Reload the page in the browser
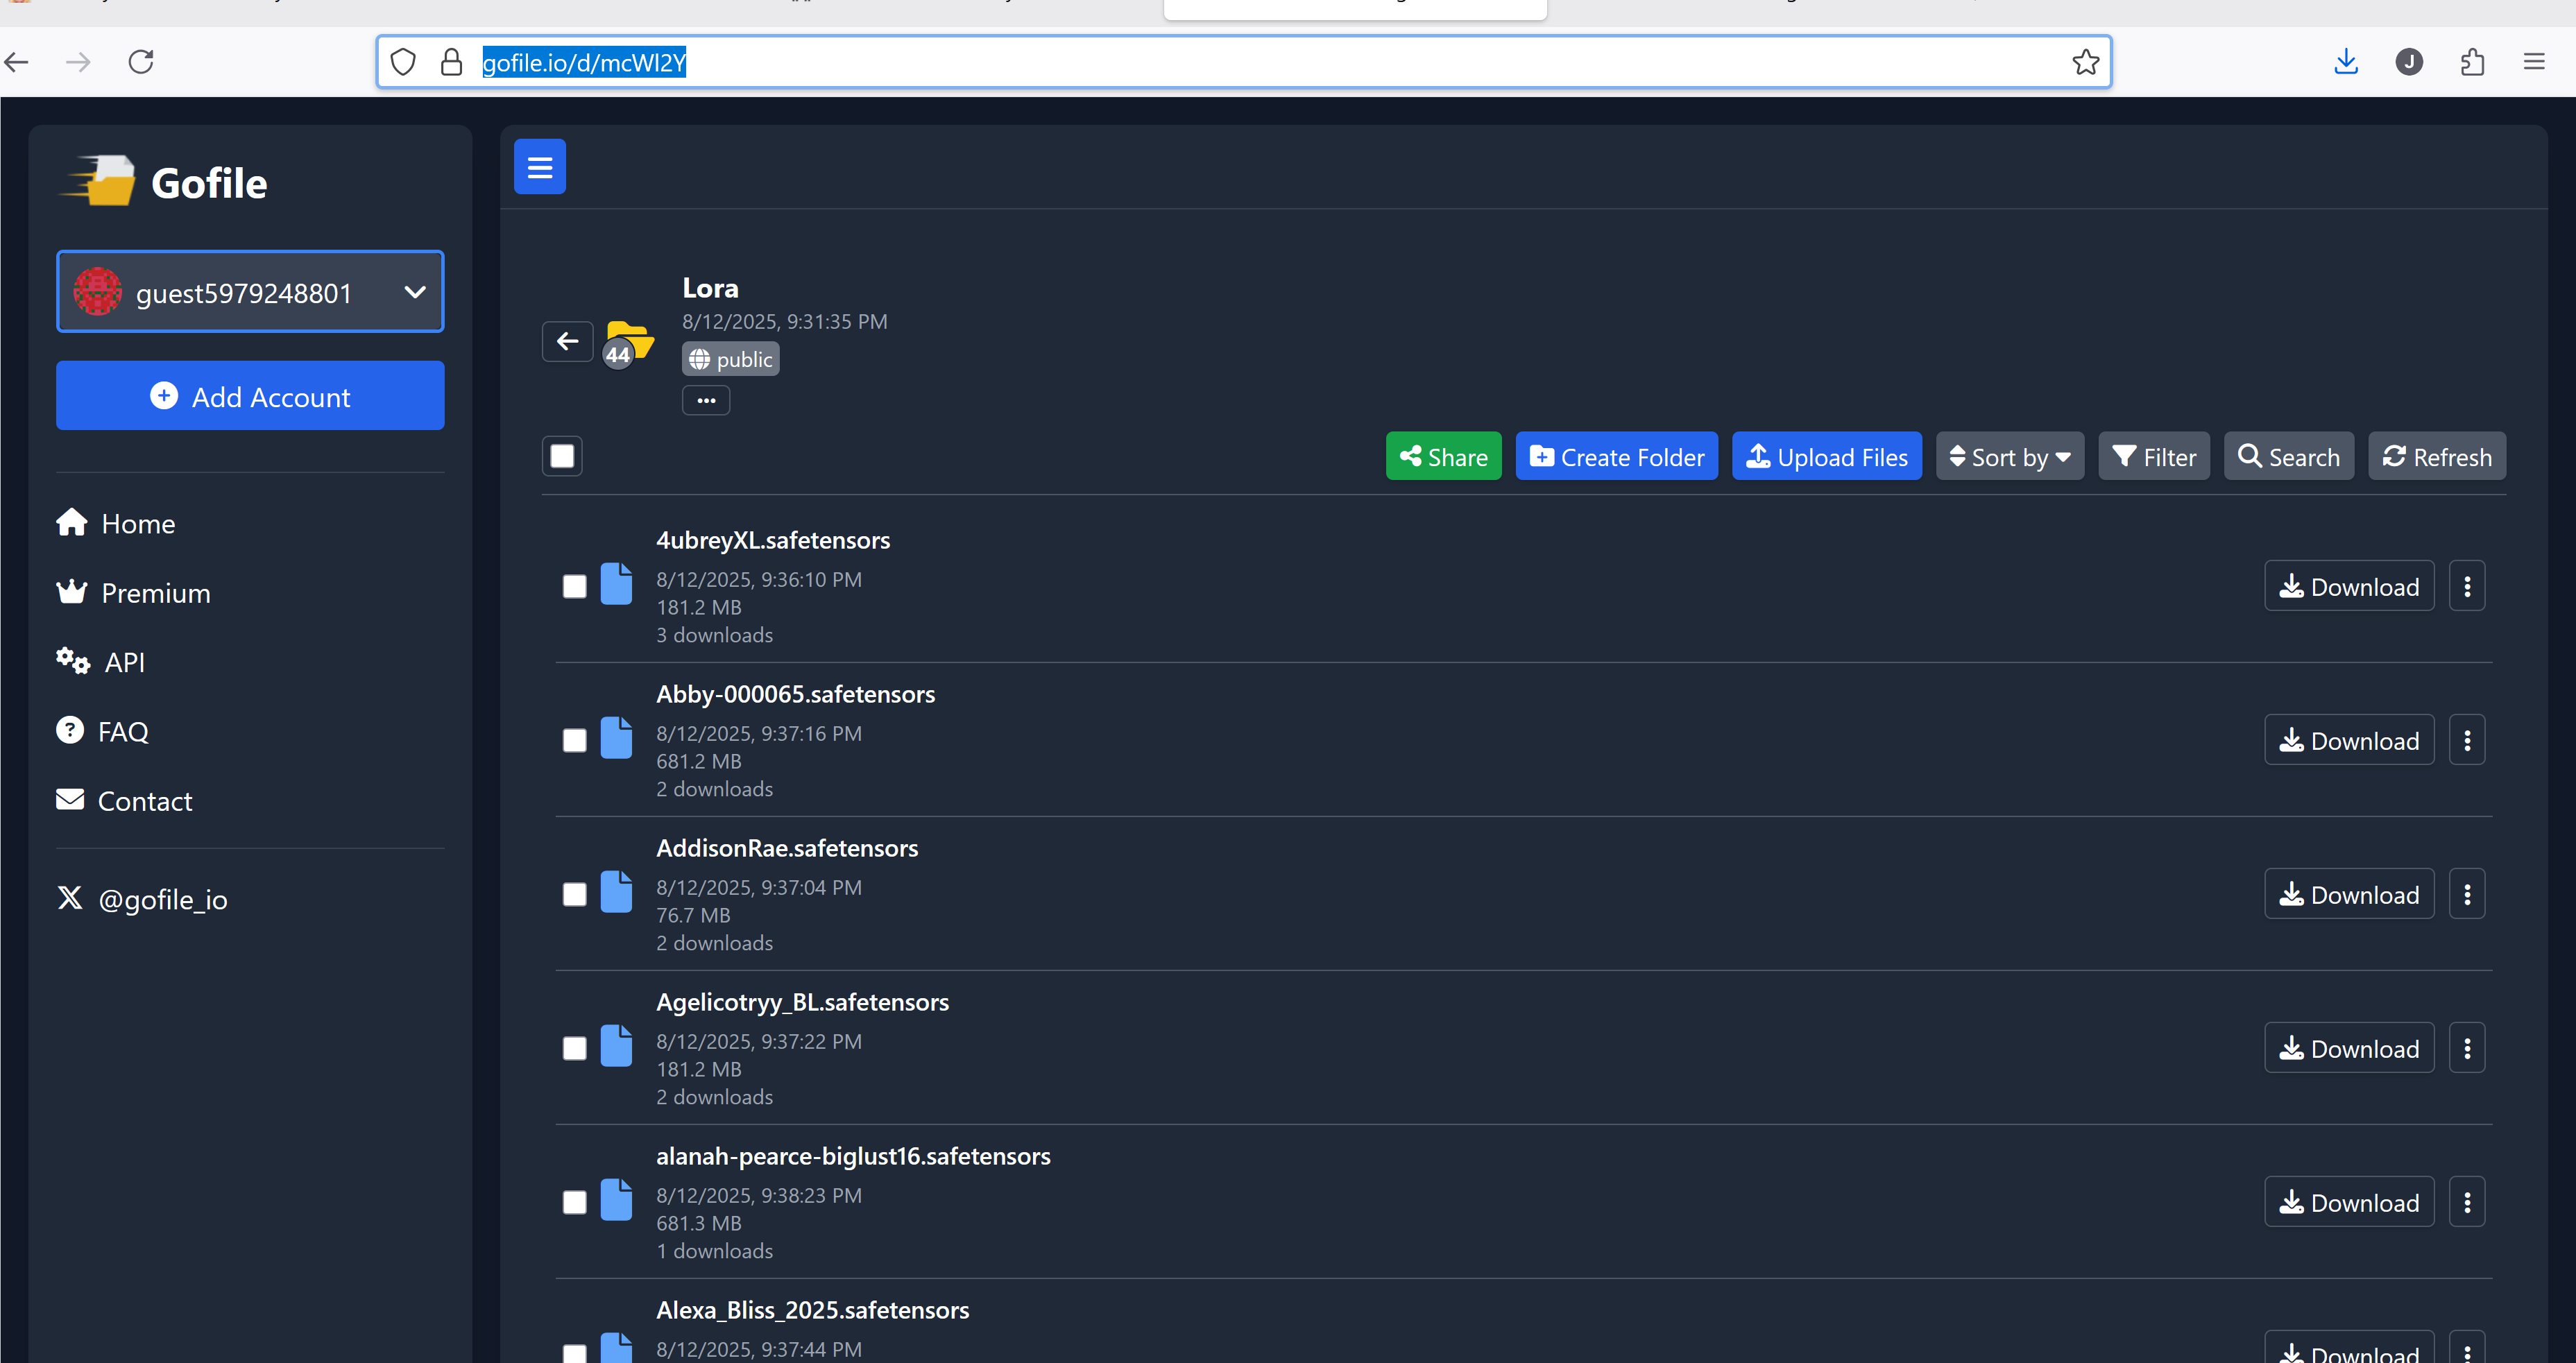The image size is (2576, 1363). 141,62
